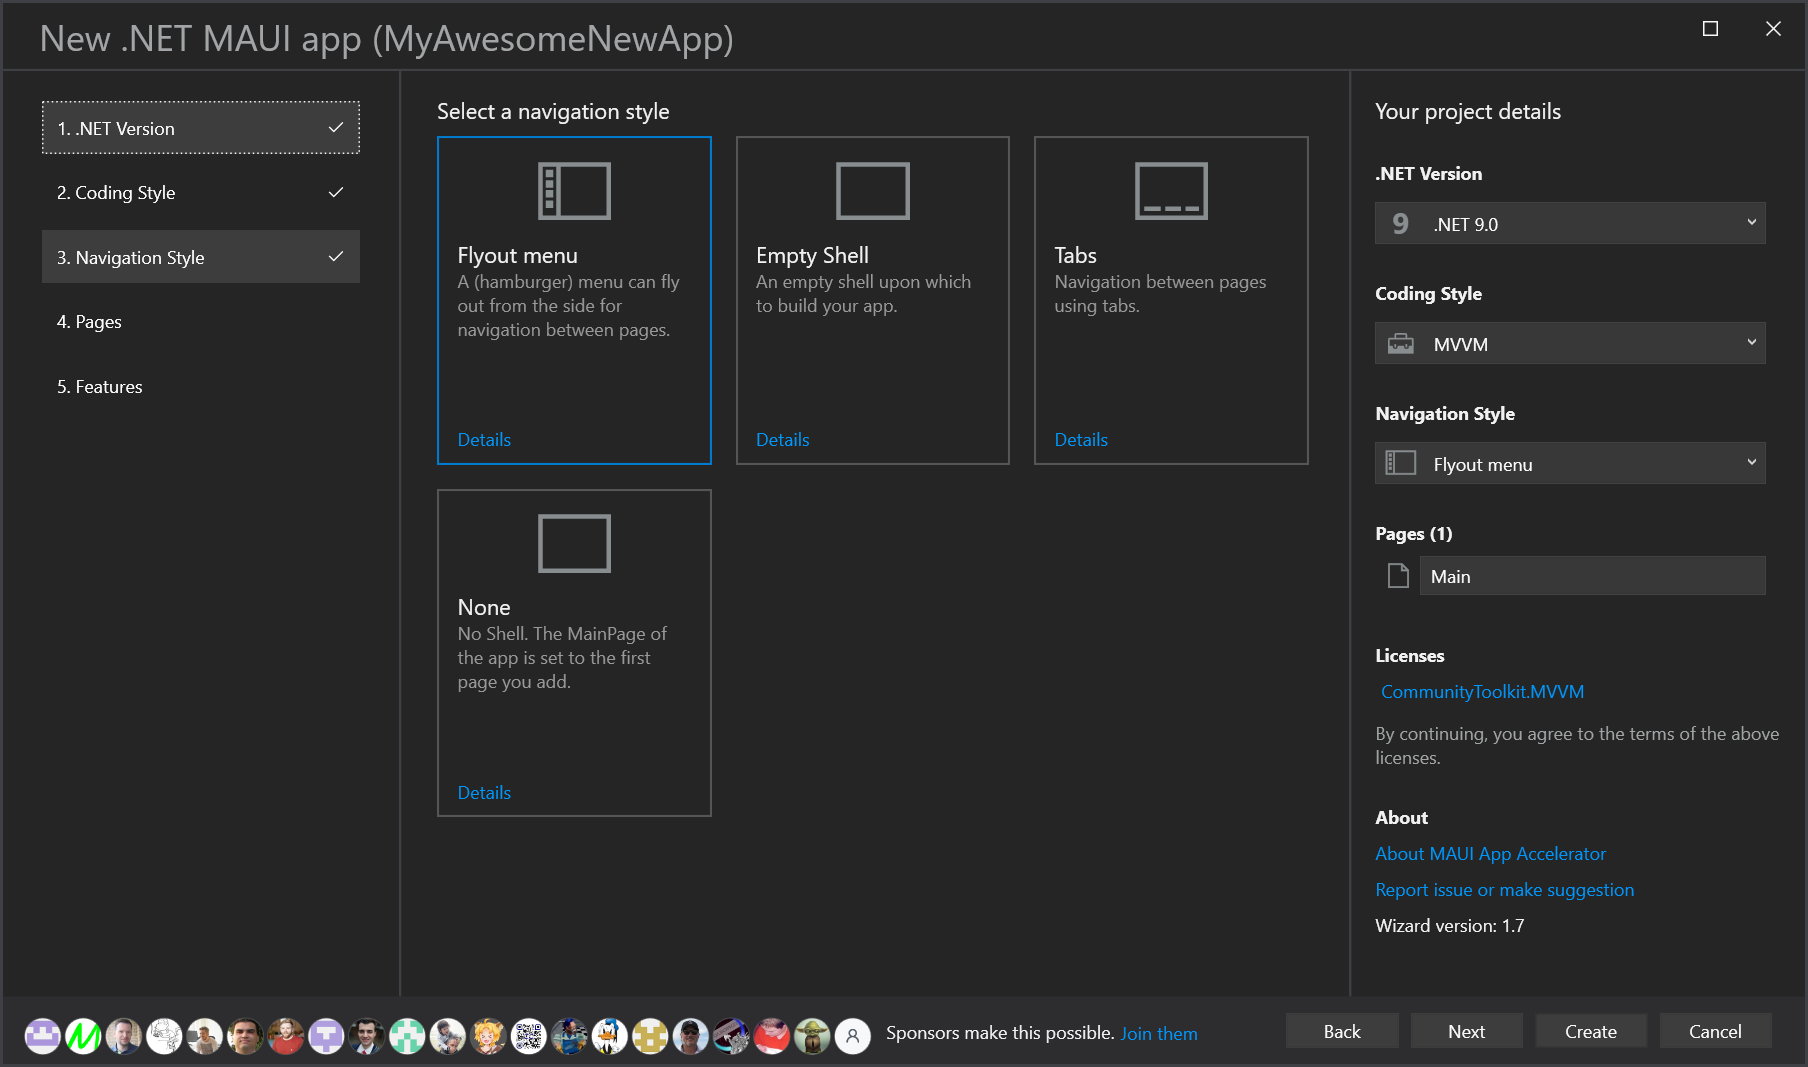This screenshot has height=1067, width=1808.
Task: Click the 'Wizard version: 1.7' text
Action: coord(1449,926)
